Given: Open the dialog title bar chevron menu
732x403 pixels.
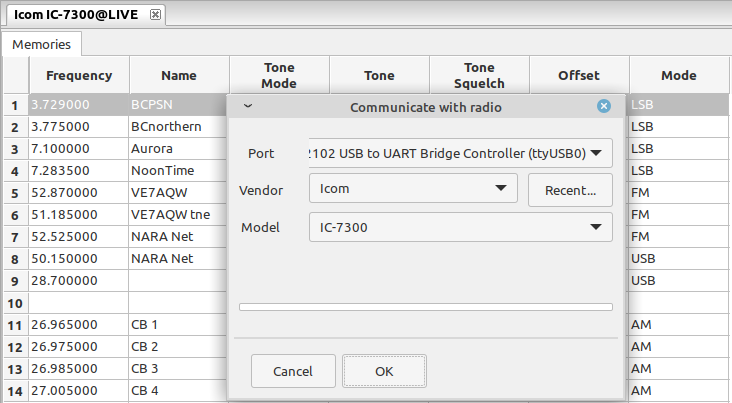Looking at the screenshot, I should (x=248, y=106).
